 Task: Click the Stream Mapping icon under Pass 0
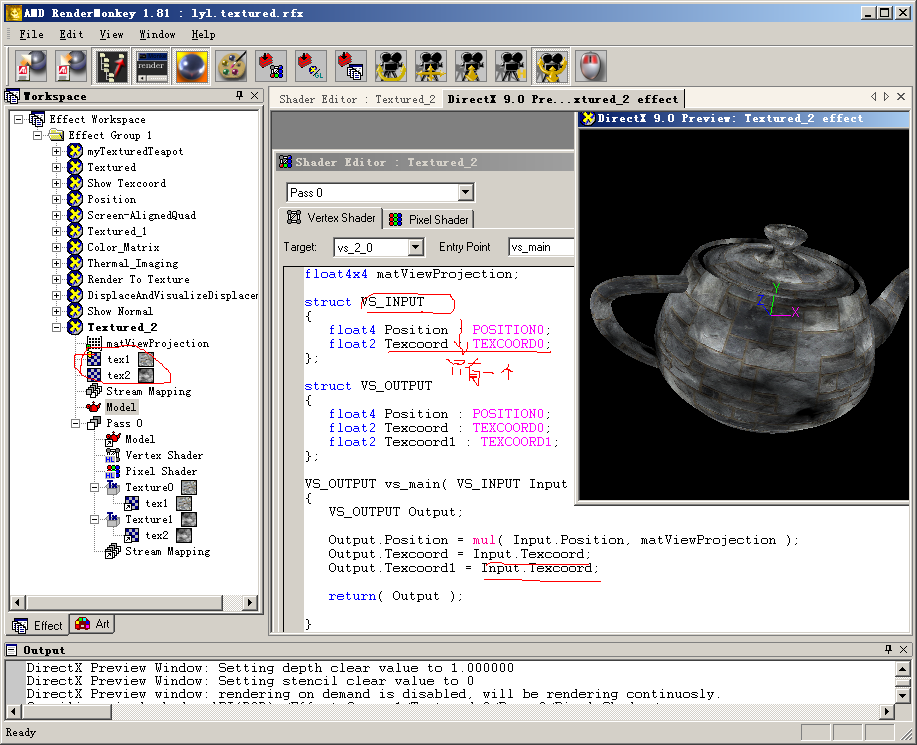tap(113, 551)
